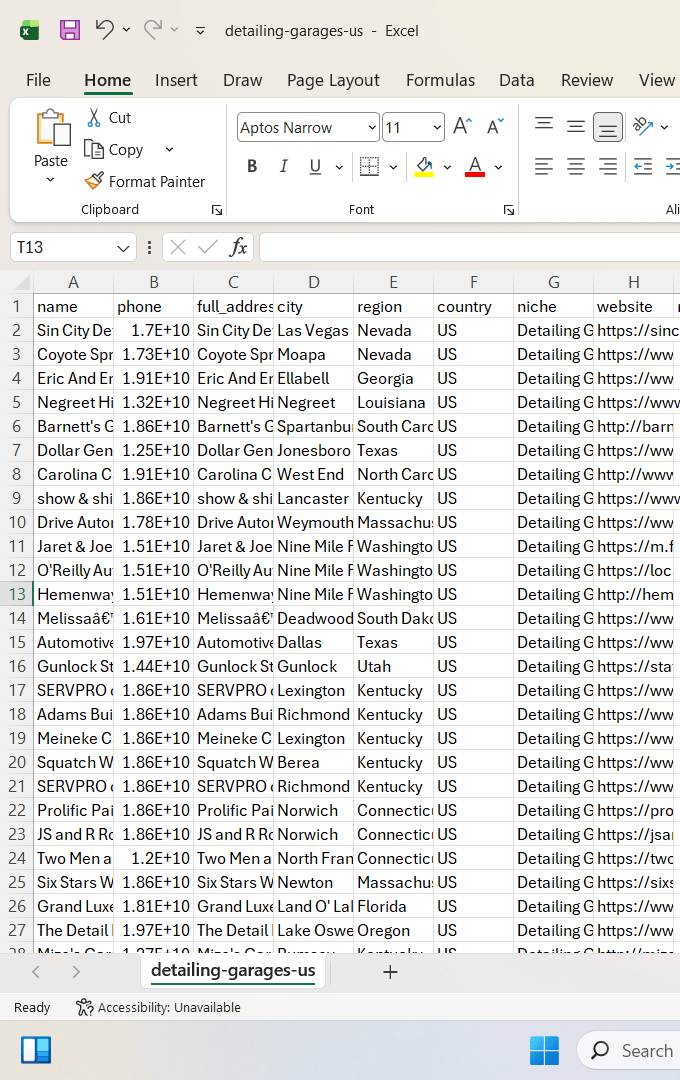The height and width of the screenshot is (1080, 680).
Task: Add a new sheet with plus button
Action: (x=390, y=972)
